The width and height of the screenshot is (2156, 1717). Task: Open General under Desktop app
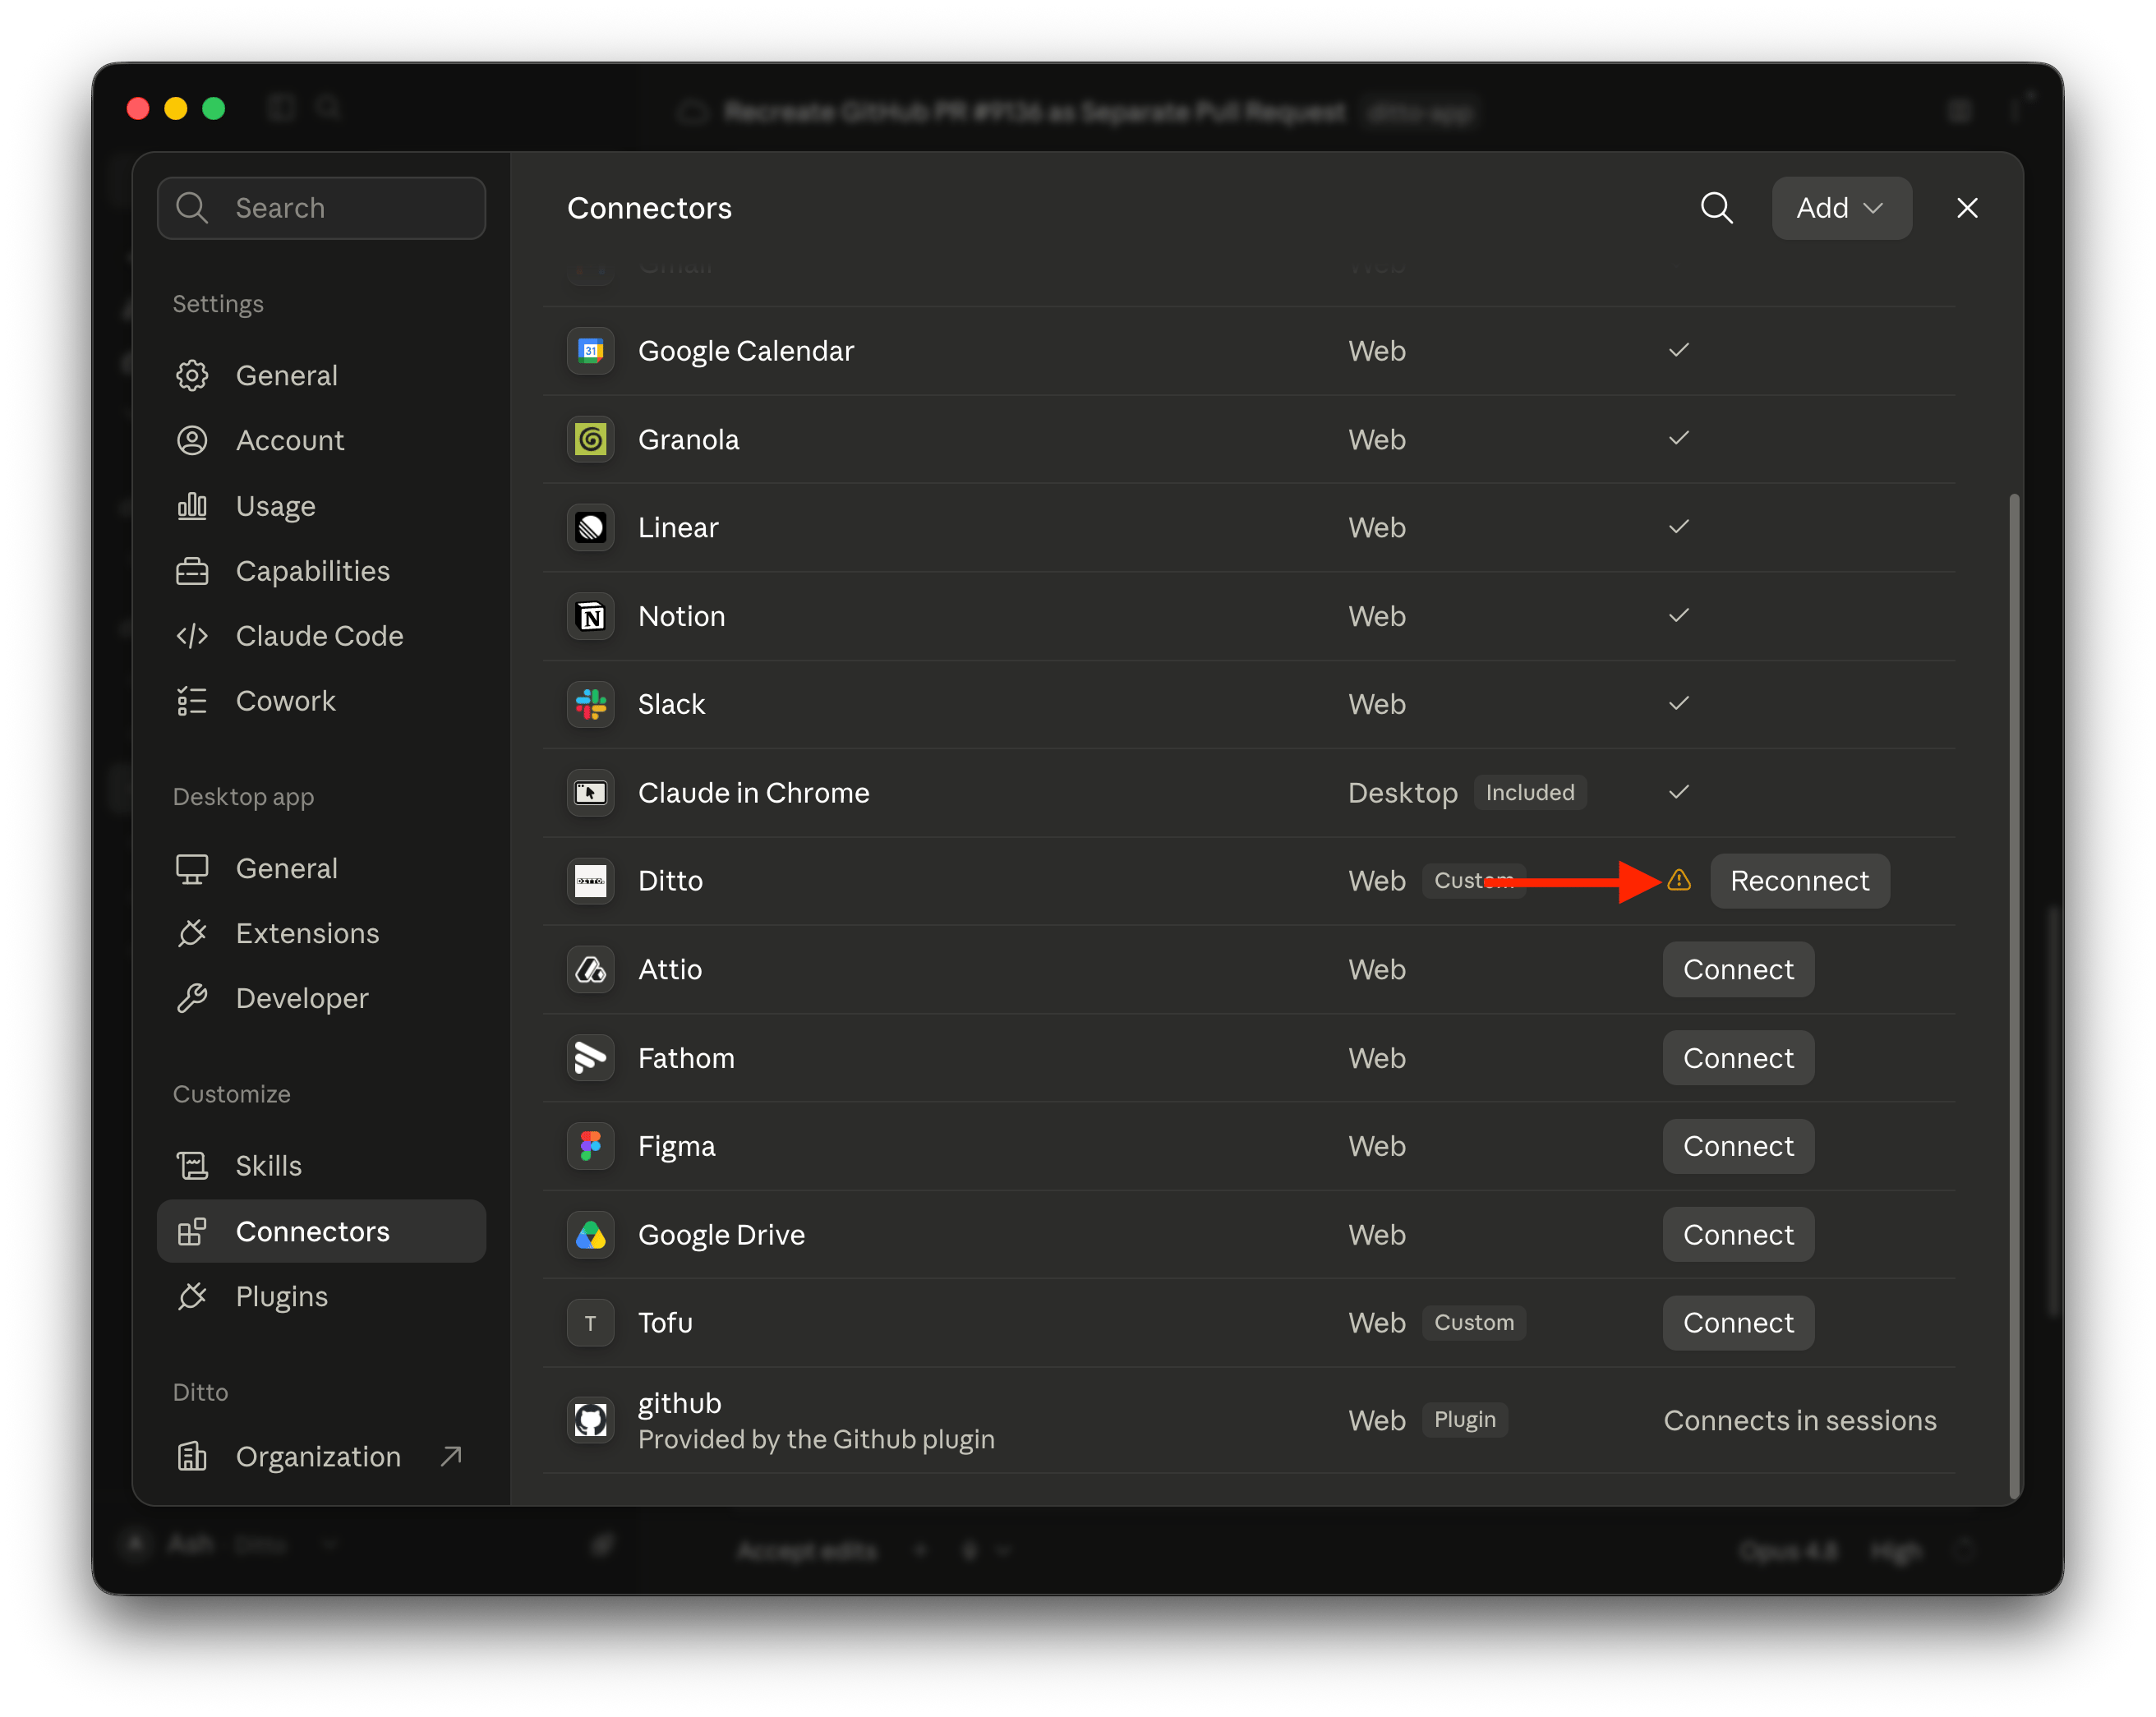[321, 868]
